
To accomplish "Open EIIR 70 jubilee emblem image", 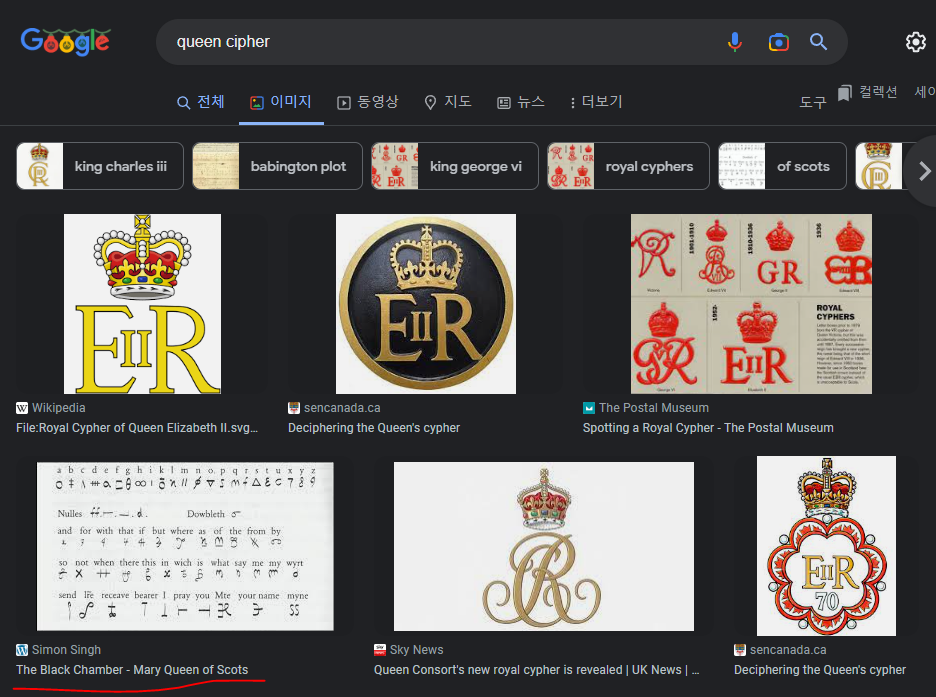I will pyautogui.click(x=826, y=546).
